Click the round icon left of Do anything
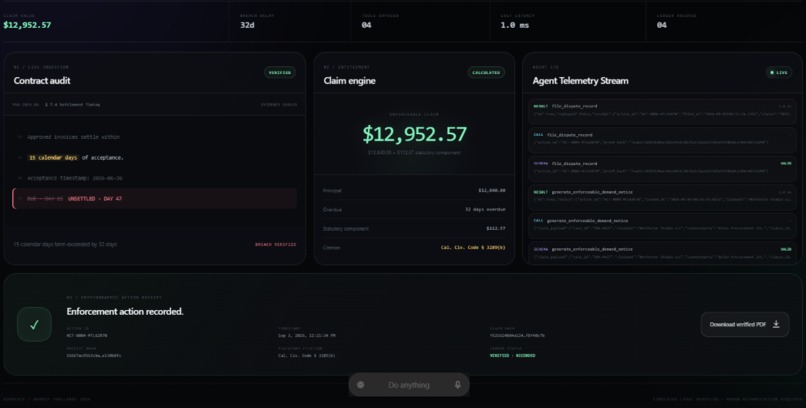Image resolution: width=806 pixels, height=408 pixels. point(361,385)
